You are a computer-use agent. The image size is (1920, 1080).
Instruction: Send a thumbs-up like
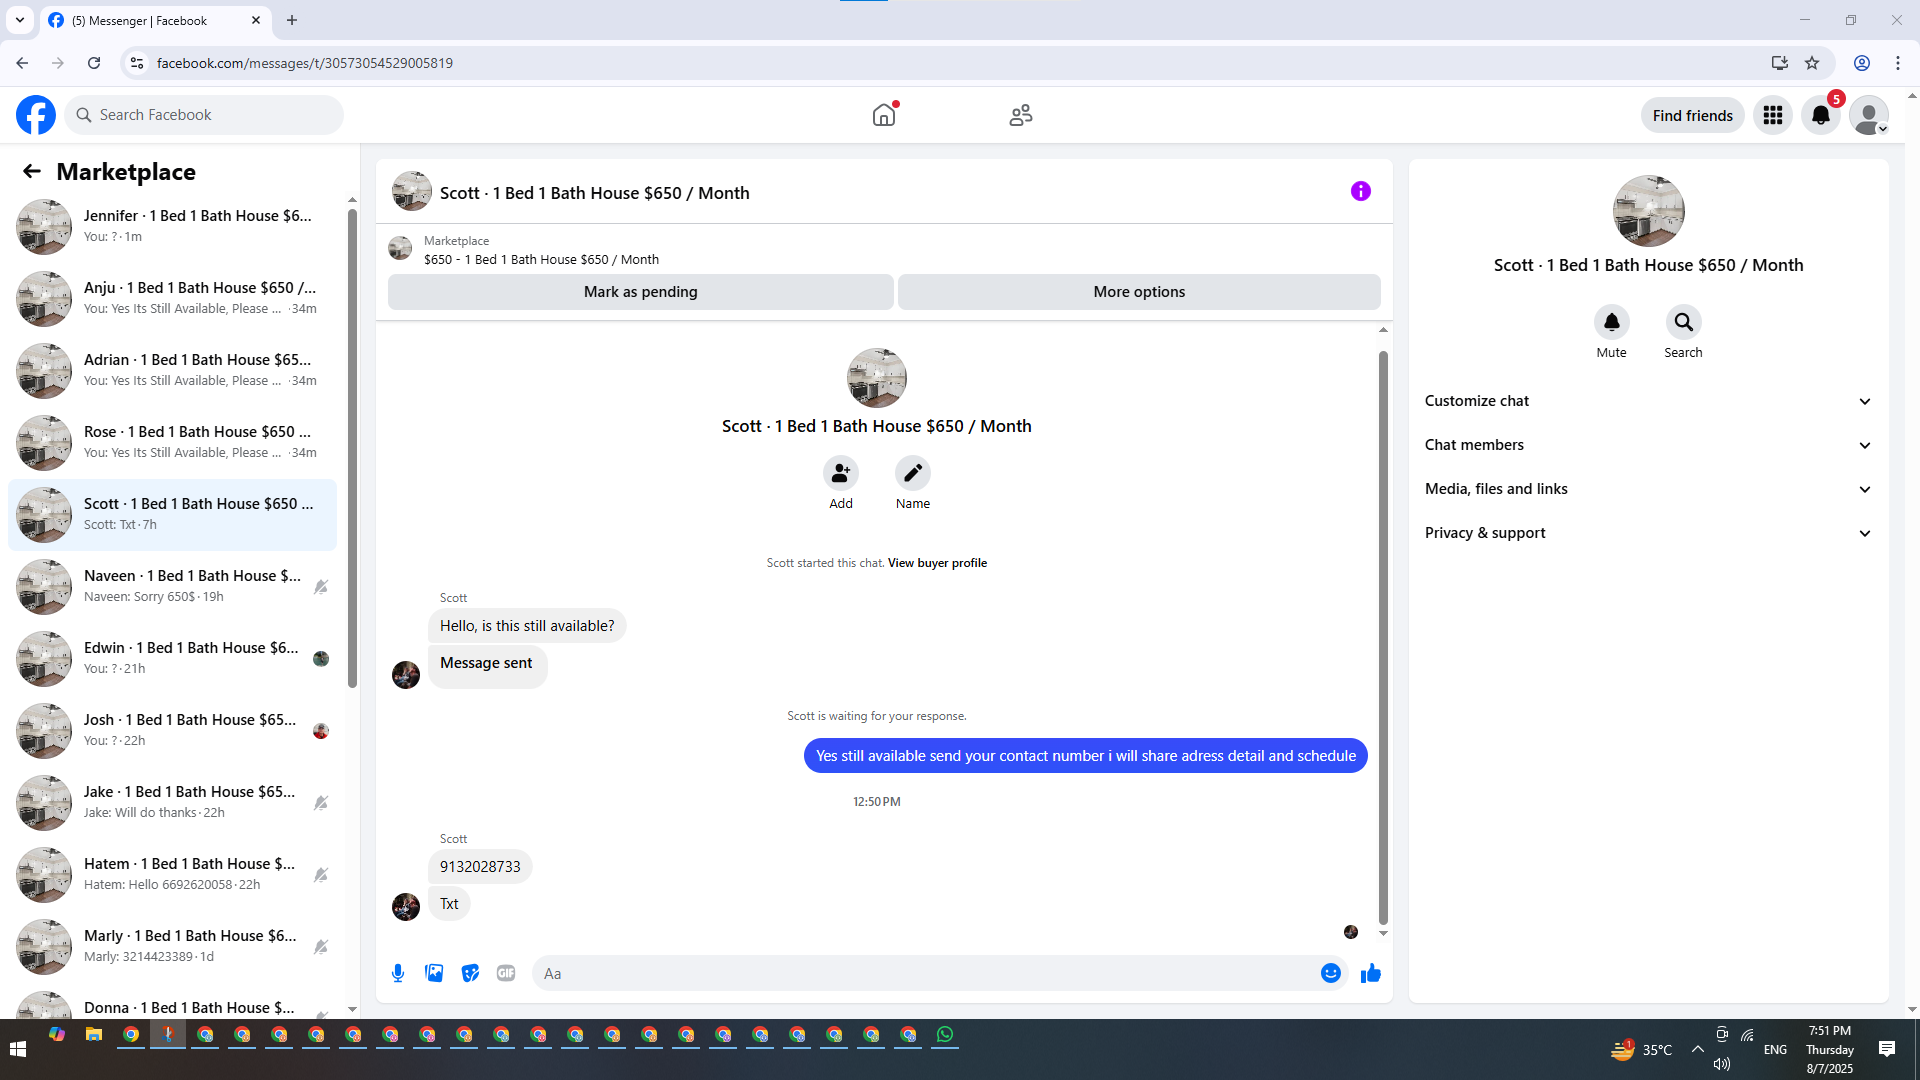[x=1371, y=973]
